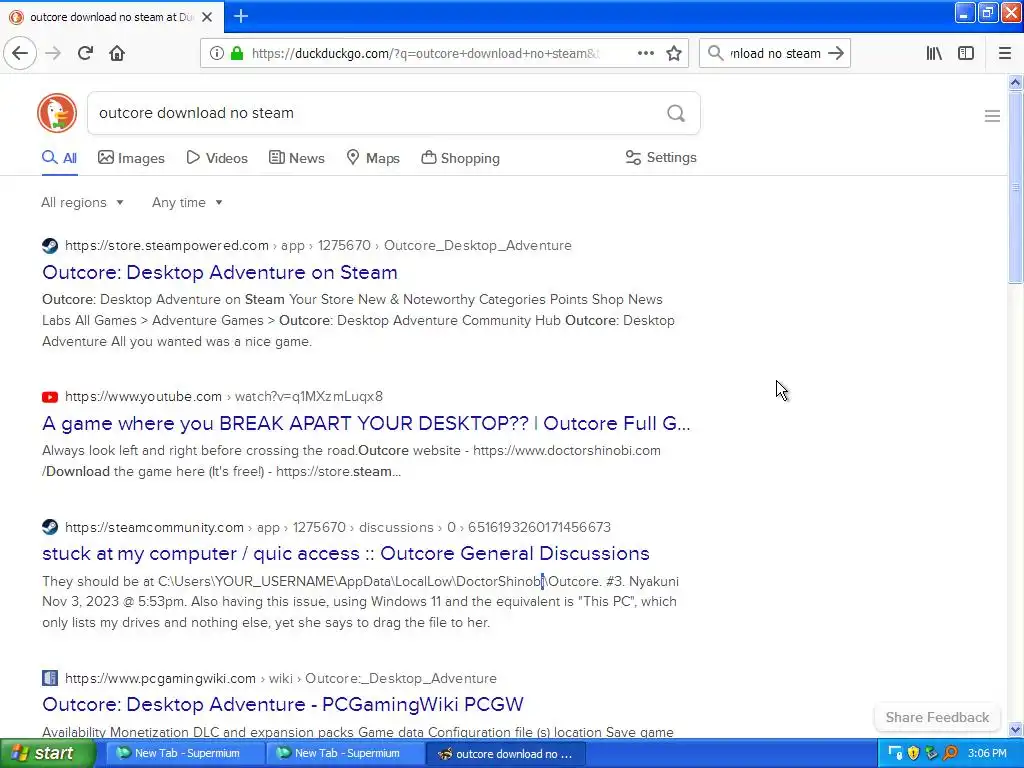Image resolution: width=1024 pixels, height=768 pixels.
Task: Expand the All regions filter
Action: pos(82,202)
